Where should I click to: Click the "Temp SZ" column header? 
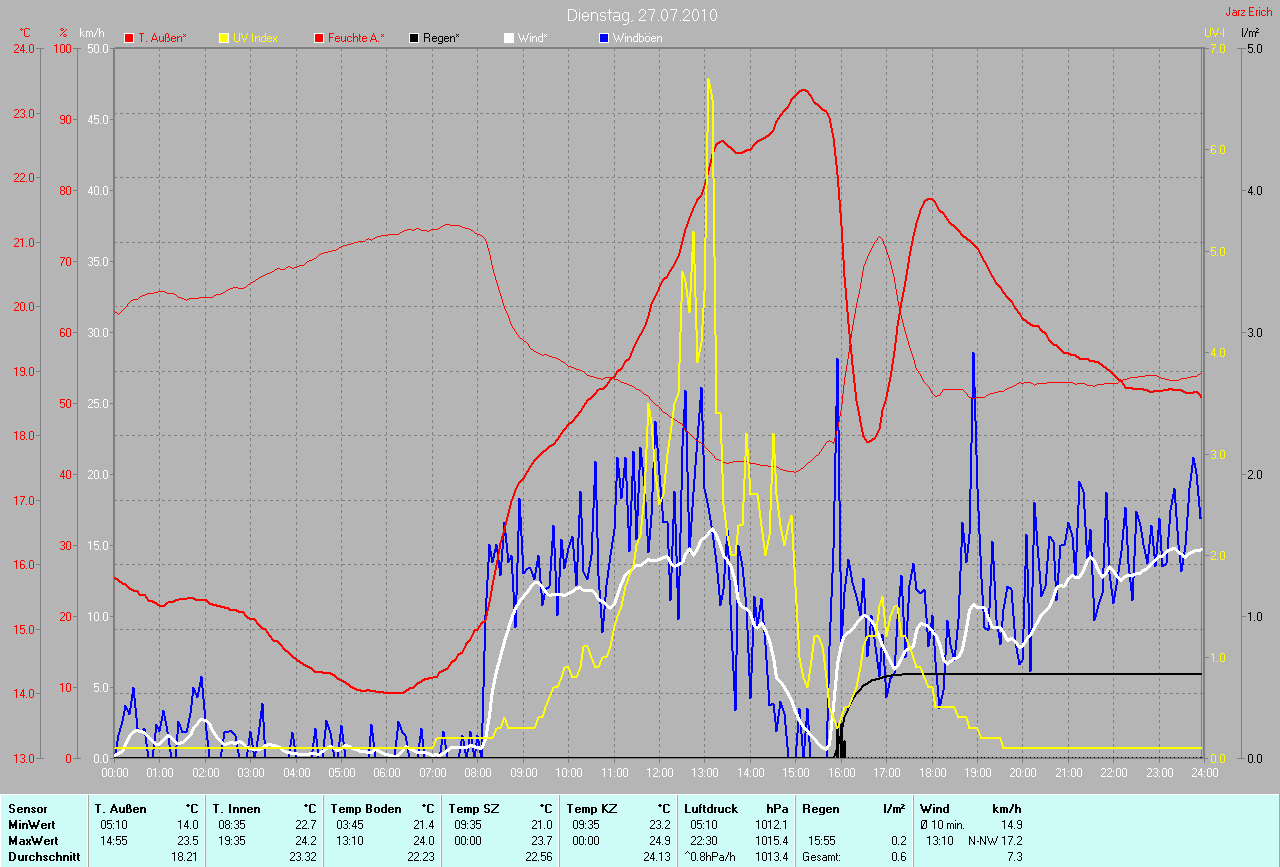pyautogui.click(x=474, y=809)
